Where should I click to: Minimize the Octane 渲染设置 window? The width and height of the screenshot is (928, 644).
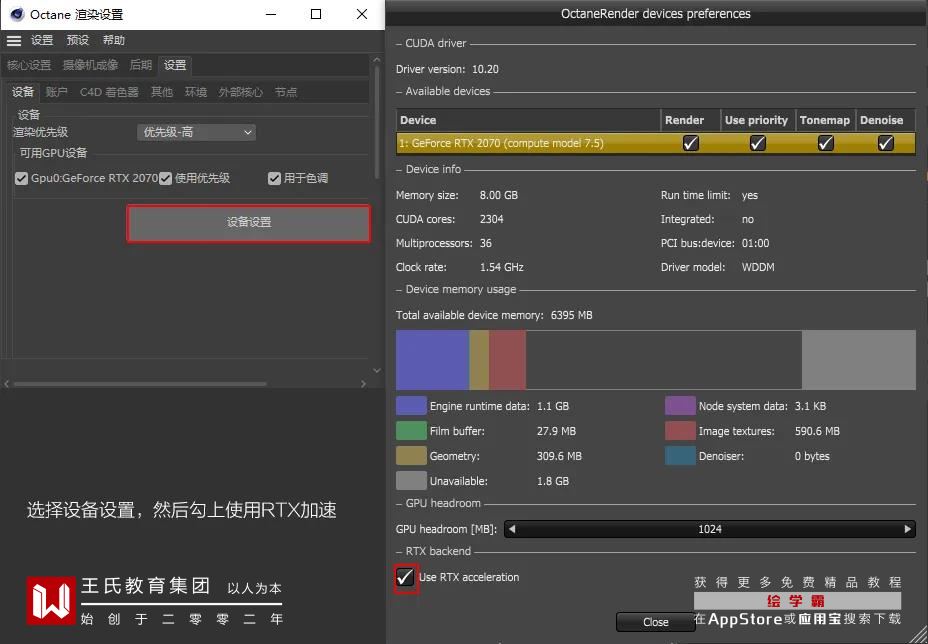pyautogui.click(x=271, y=14)
